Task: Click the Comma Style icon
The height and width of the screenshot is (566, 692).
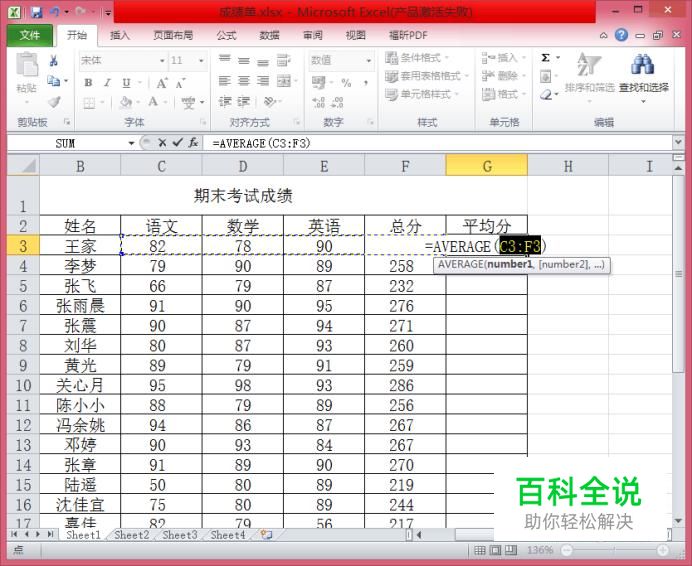Action: click(x=366, y=83)
